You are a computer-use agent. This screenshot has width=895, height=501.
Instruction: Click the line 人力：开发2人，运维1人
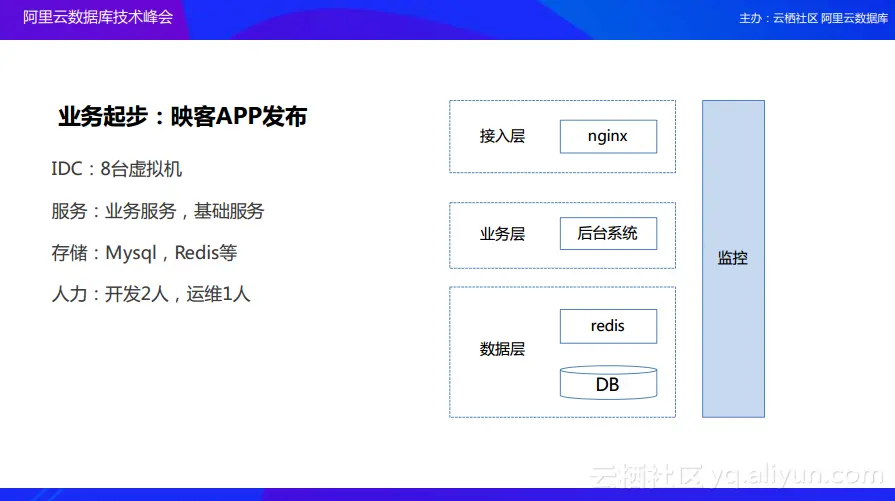click(x=151, y=294)
